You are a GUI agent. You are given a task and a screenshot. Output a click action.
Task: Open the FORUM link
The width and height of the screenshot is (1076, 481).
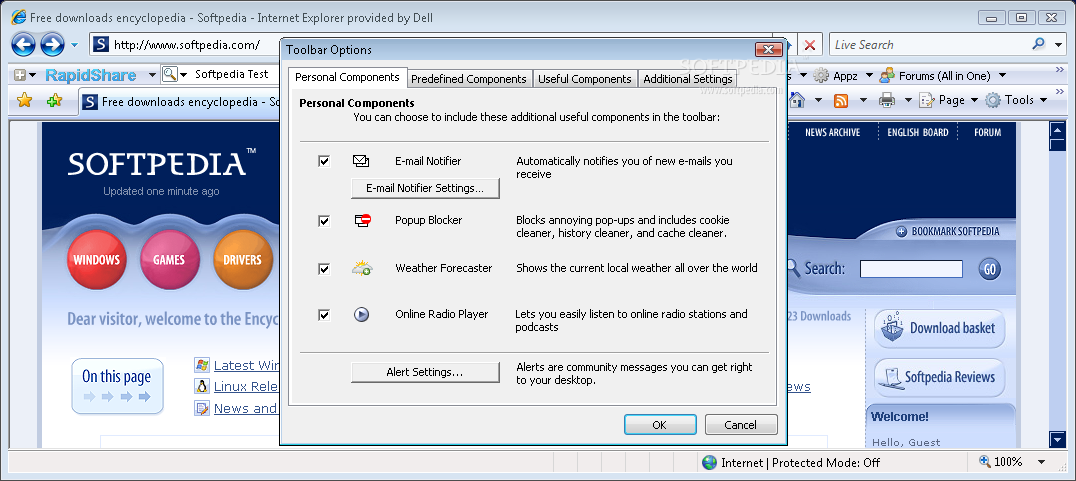coord(987,132)
